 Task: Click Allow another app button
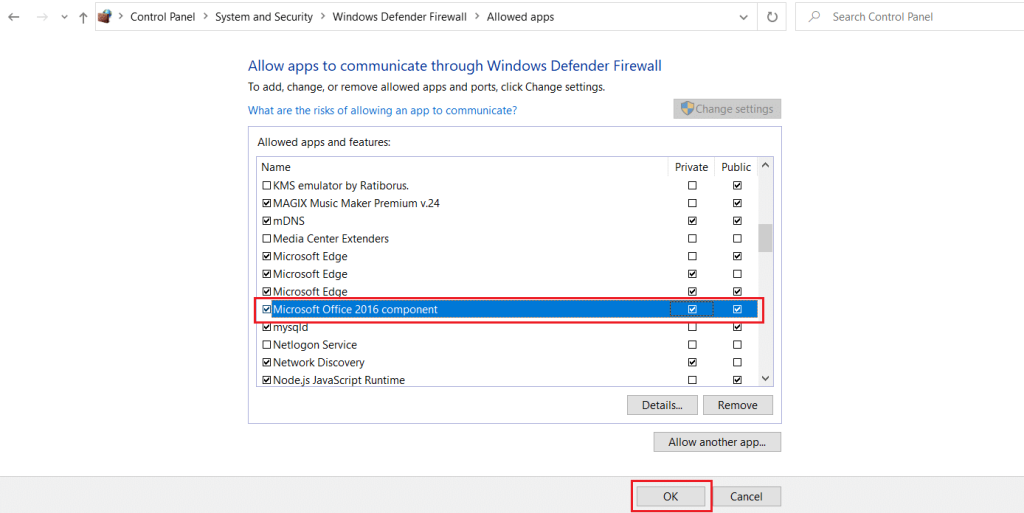point(717,442)
